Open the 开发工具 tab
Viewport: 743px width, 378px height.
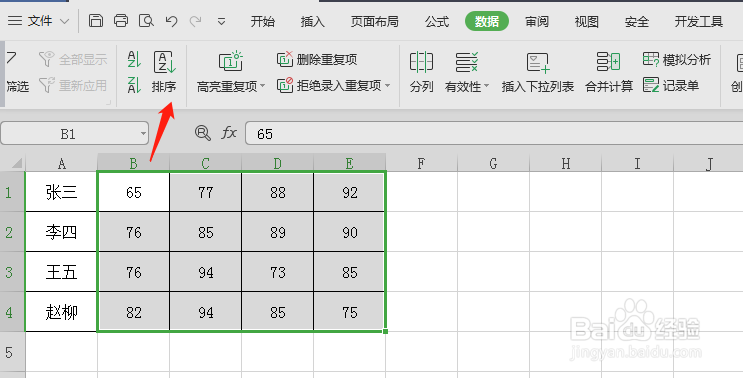click(698, 22)
